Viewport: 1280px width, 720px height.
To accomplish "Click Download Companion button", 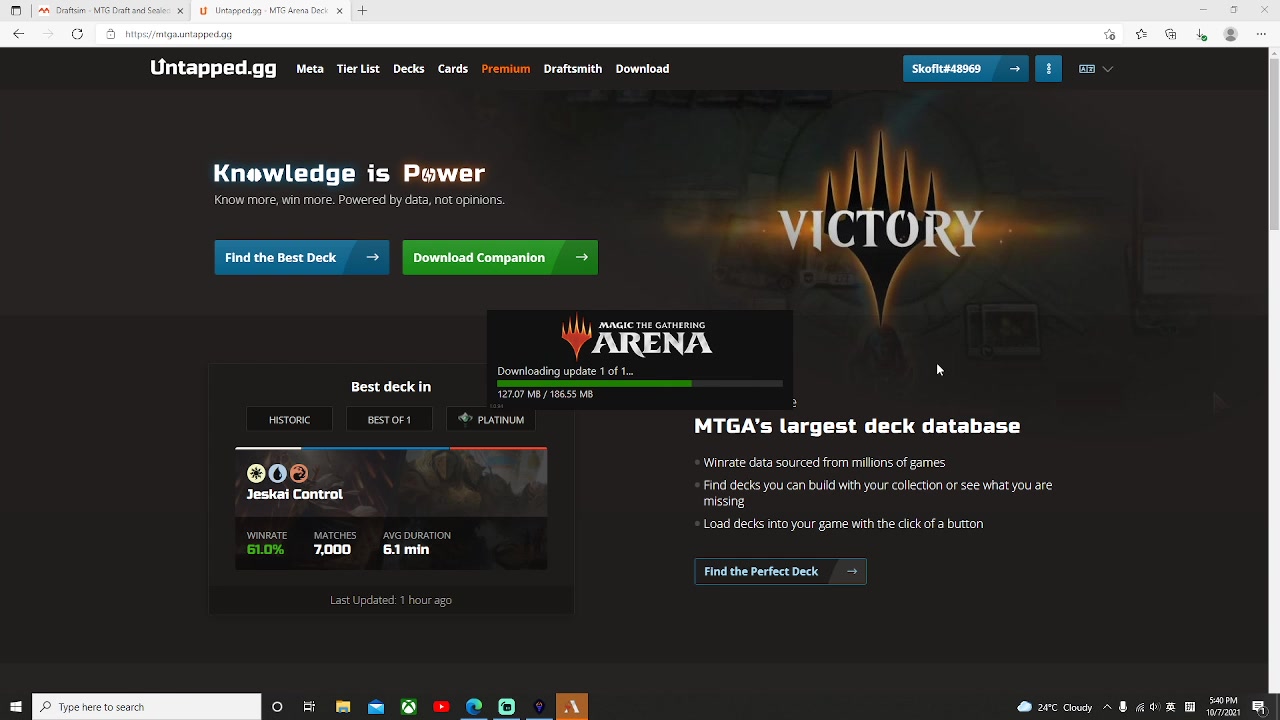I will pos(500,258).
